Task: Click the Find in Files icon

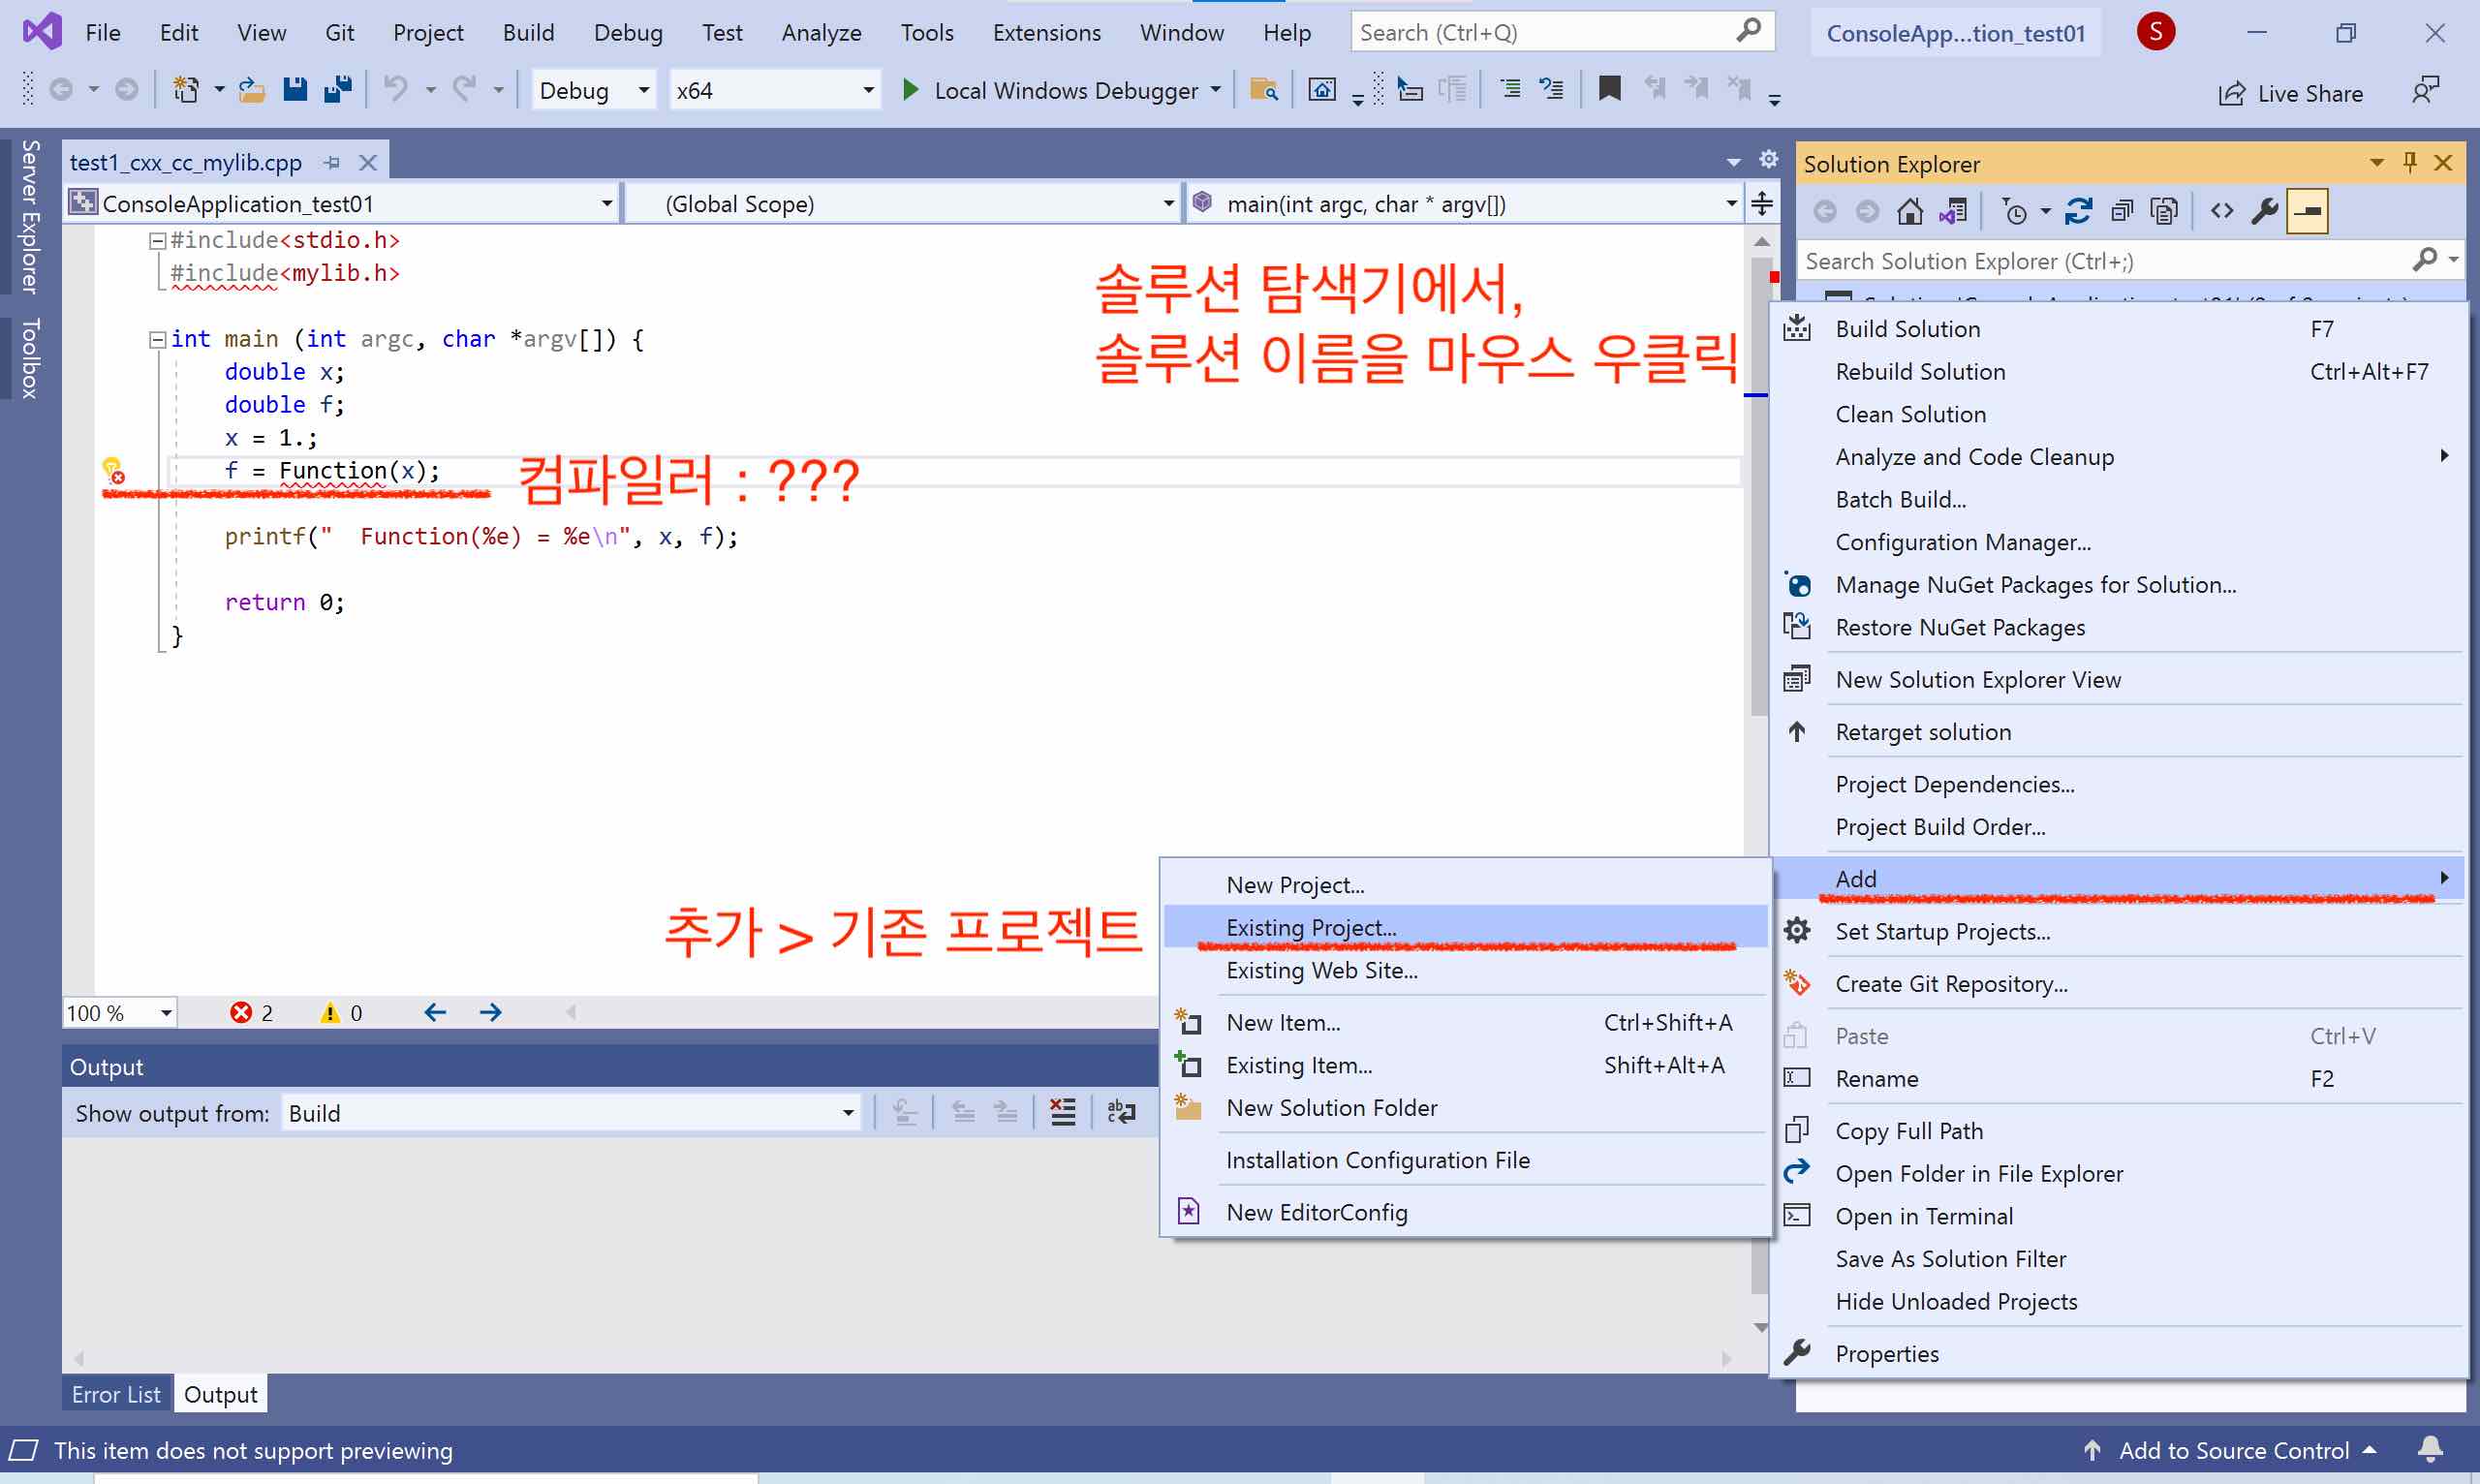Action: 1263,90
